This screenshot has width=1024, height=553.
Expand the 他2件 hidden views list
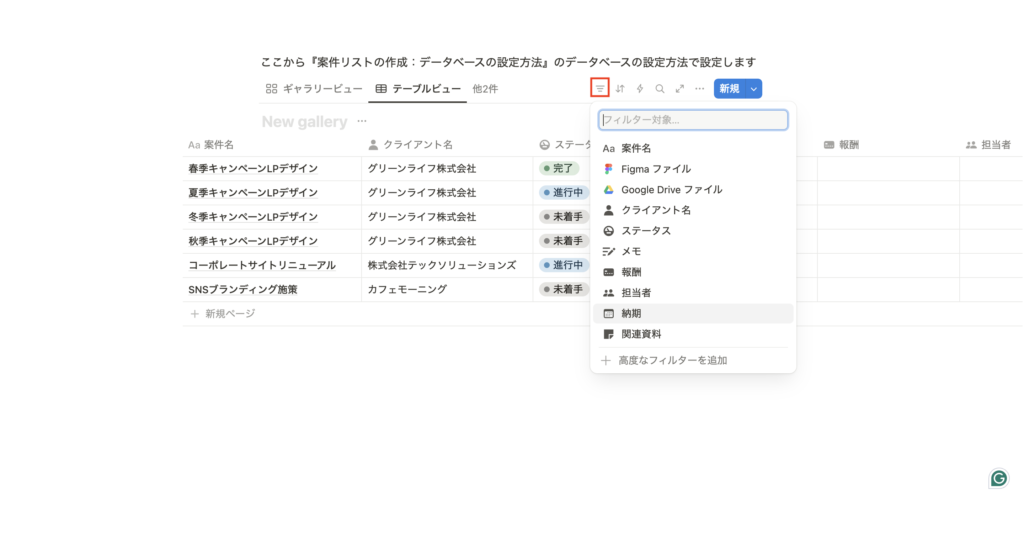pos(485,89)
